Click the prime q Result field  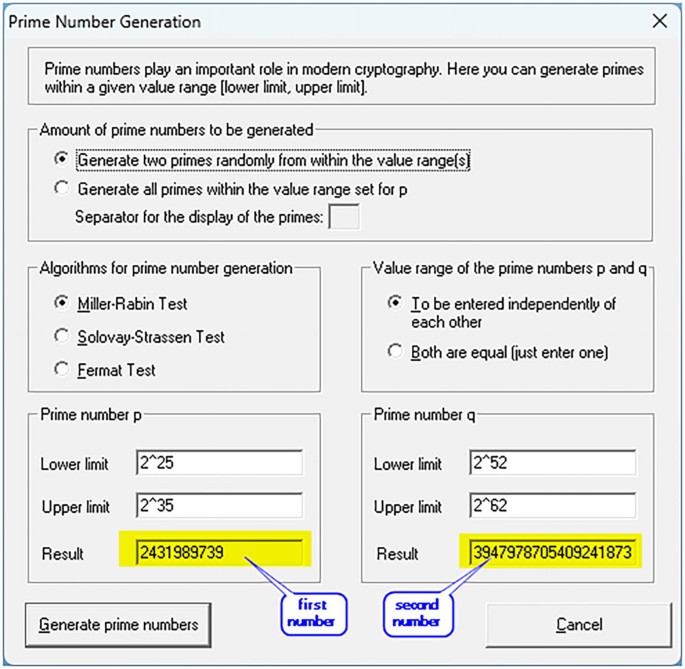click(x=552, y=553)
